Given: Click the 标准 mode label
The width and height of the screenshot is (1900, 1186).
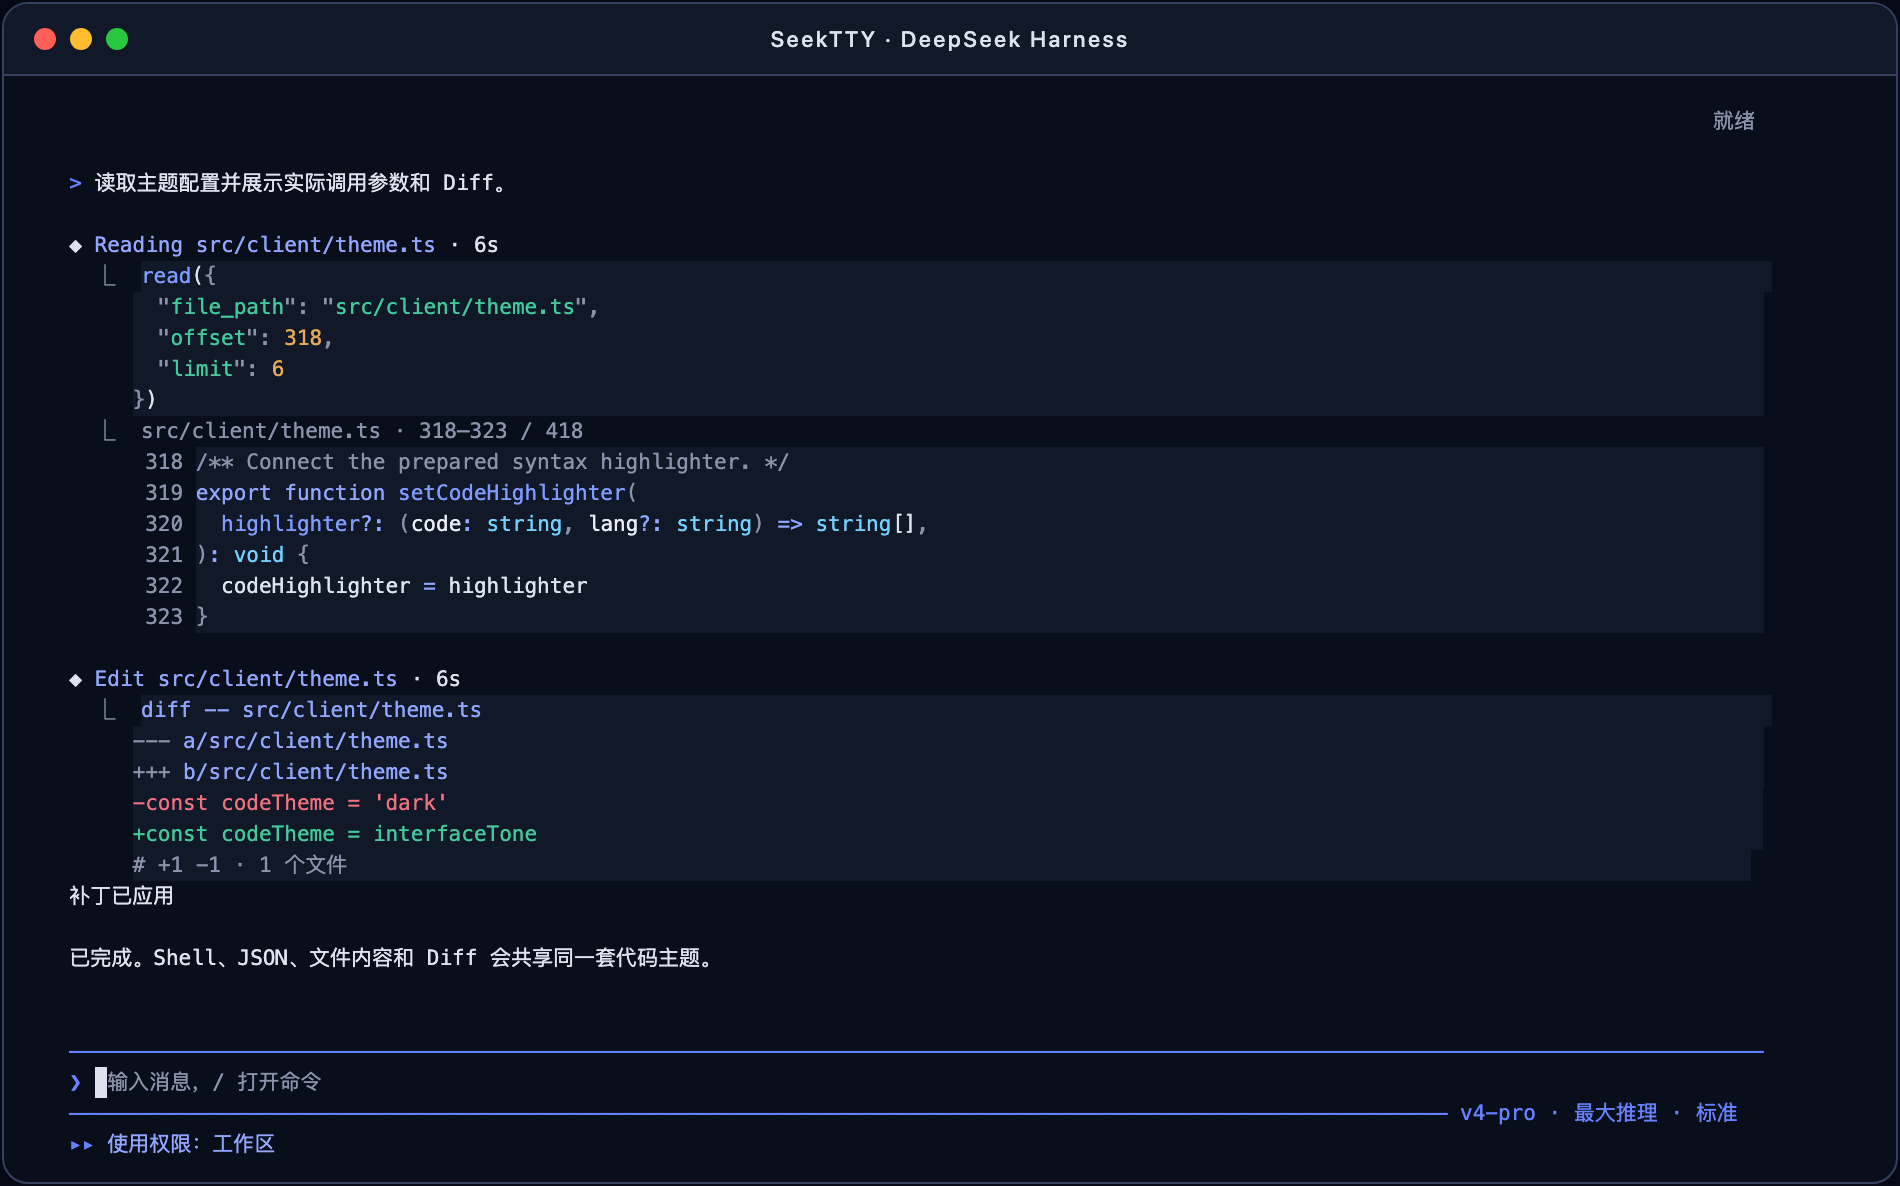Looking at the screenshot, I should tap(1716, 1113).
